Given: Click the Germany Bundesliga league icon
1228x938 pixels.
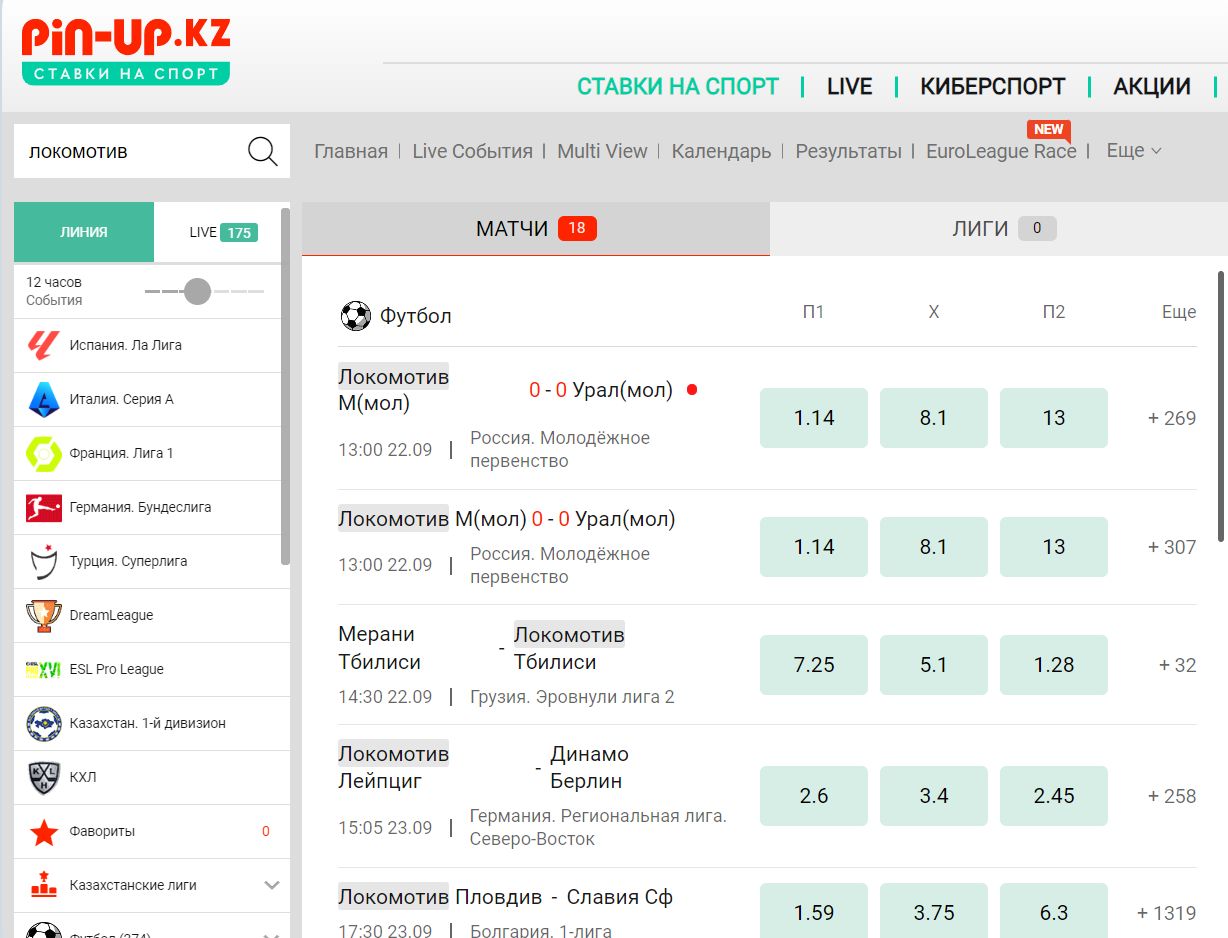Looking at the screenshot, I should [x=43, y=507].
